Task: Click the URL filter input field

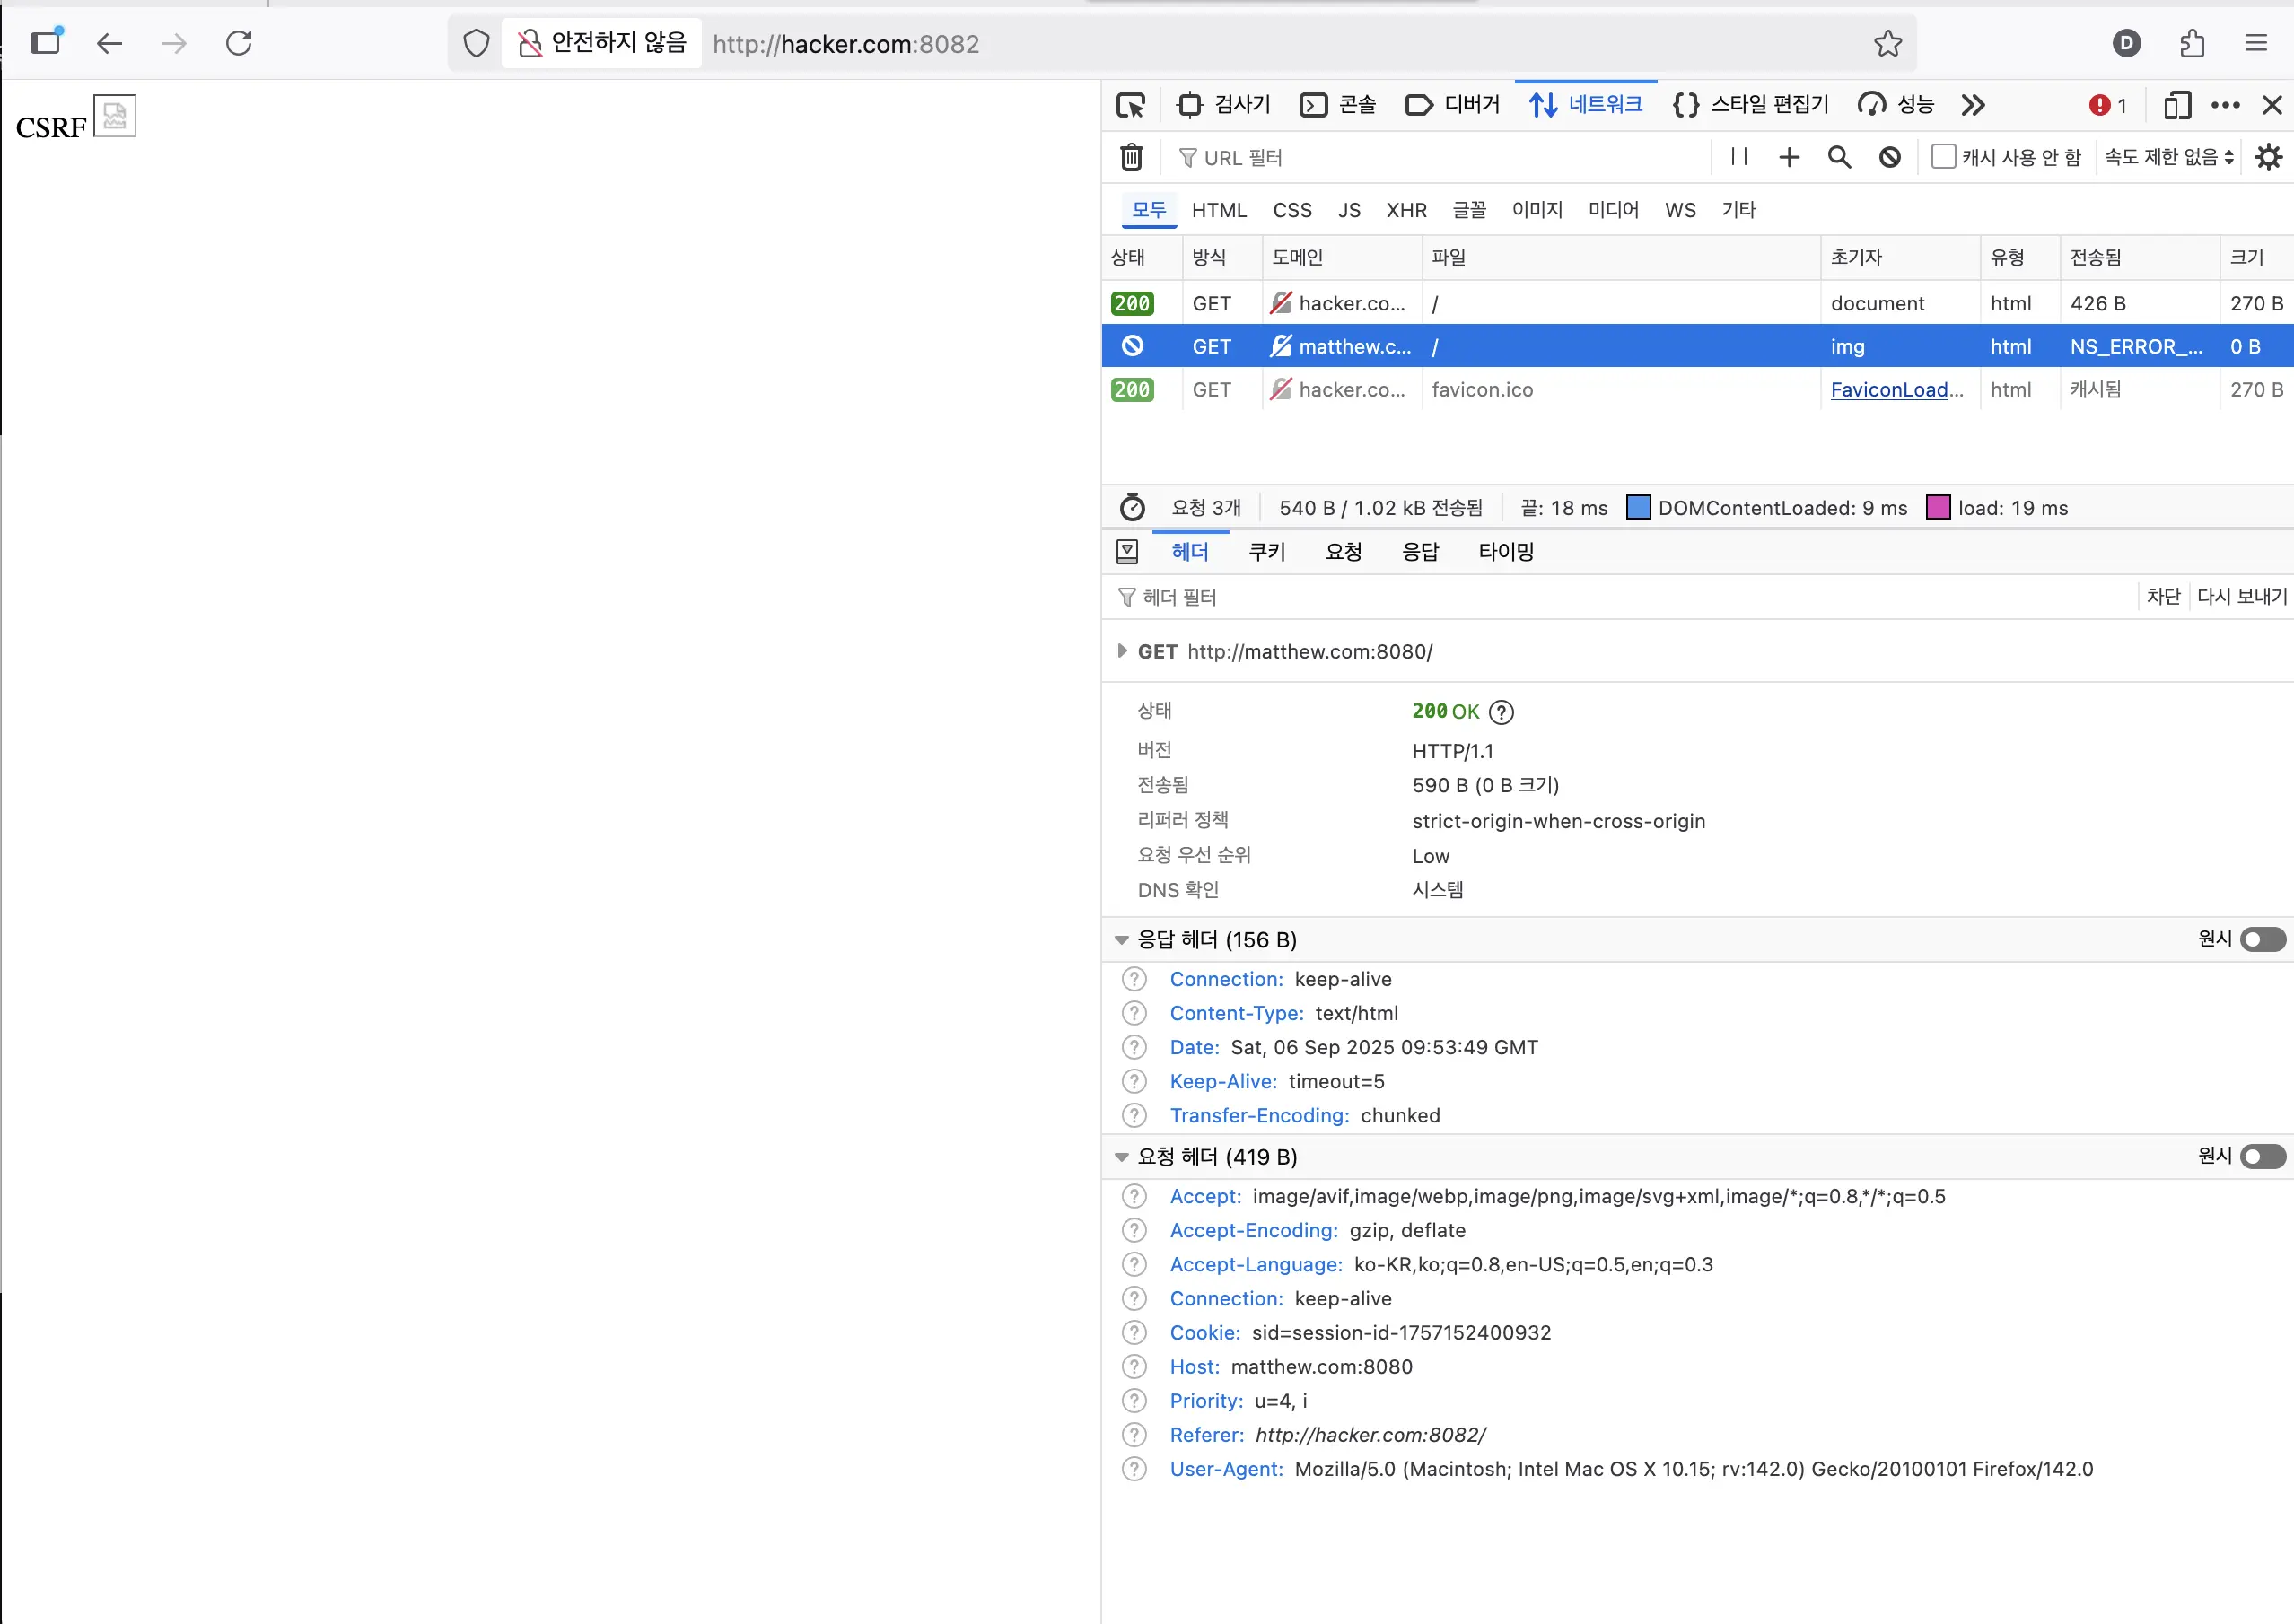Action: 1440,157
